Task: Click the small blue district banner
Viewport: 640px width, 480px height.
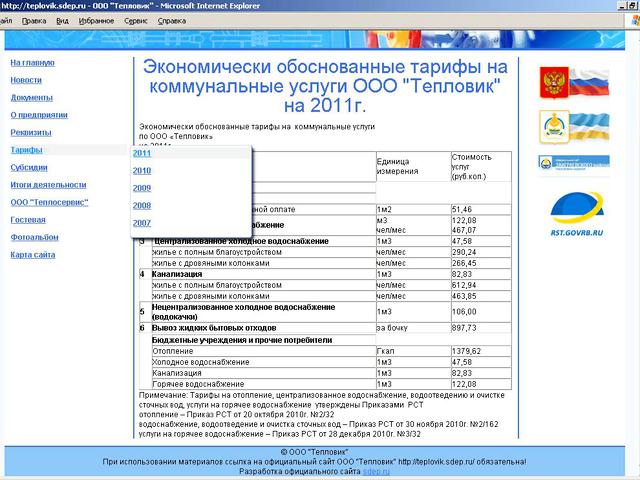Action: (x=574, y=163)
